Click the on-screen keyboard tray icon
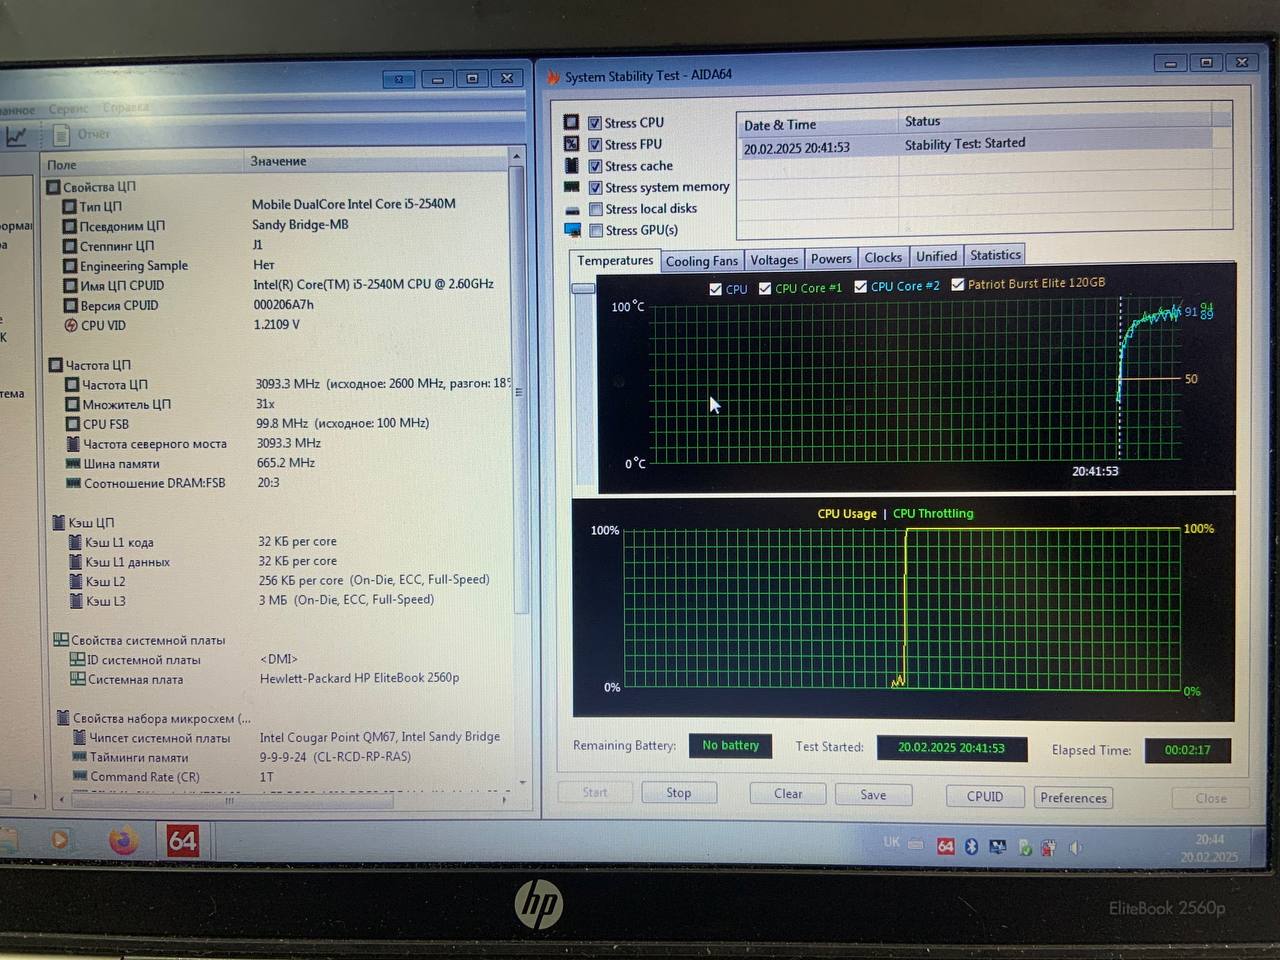Image resolution: width=1280 pixels, height=960 pixels. (x=915, y=844)
